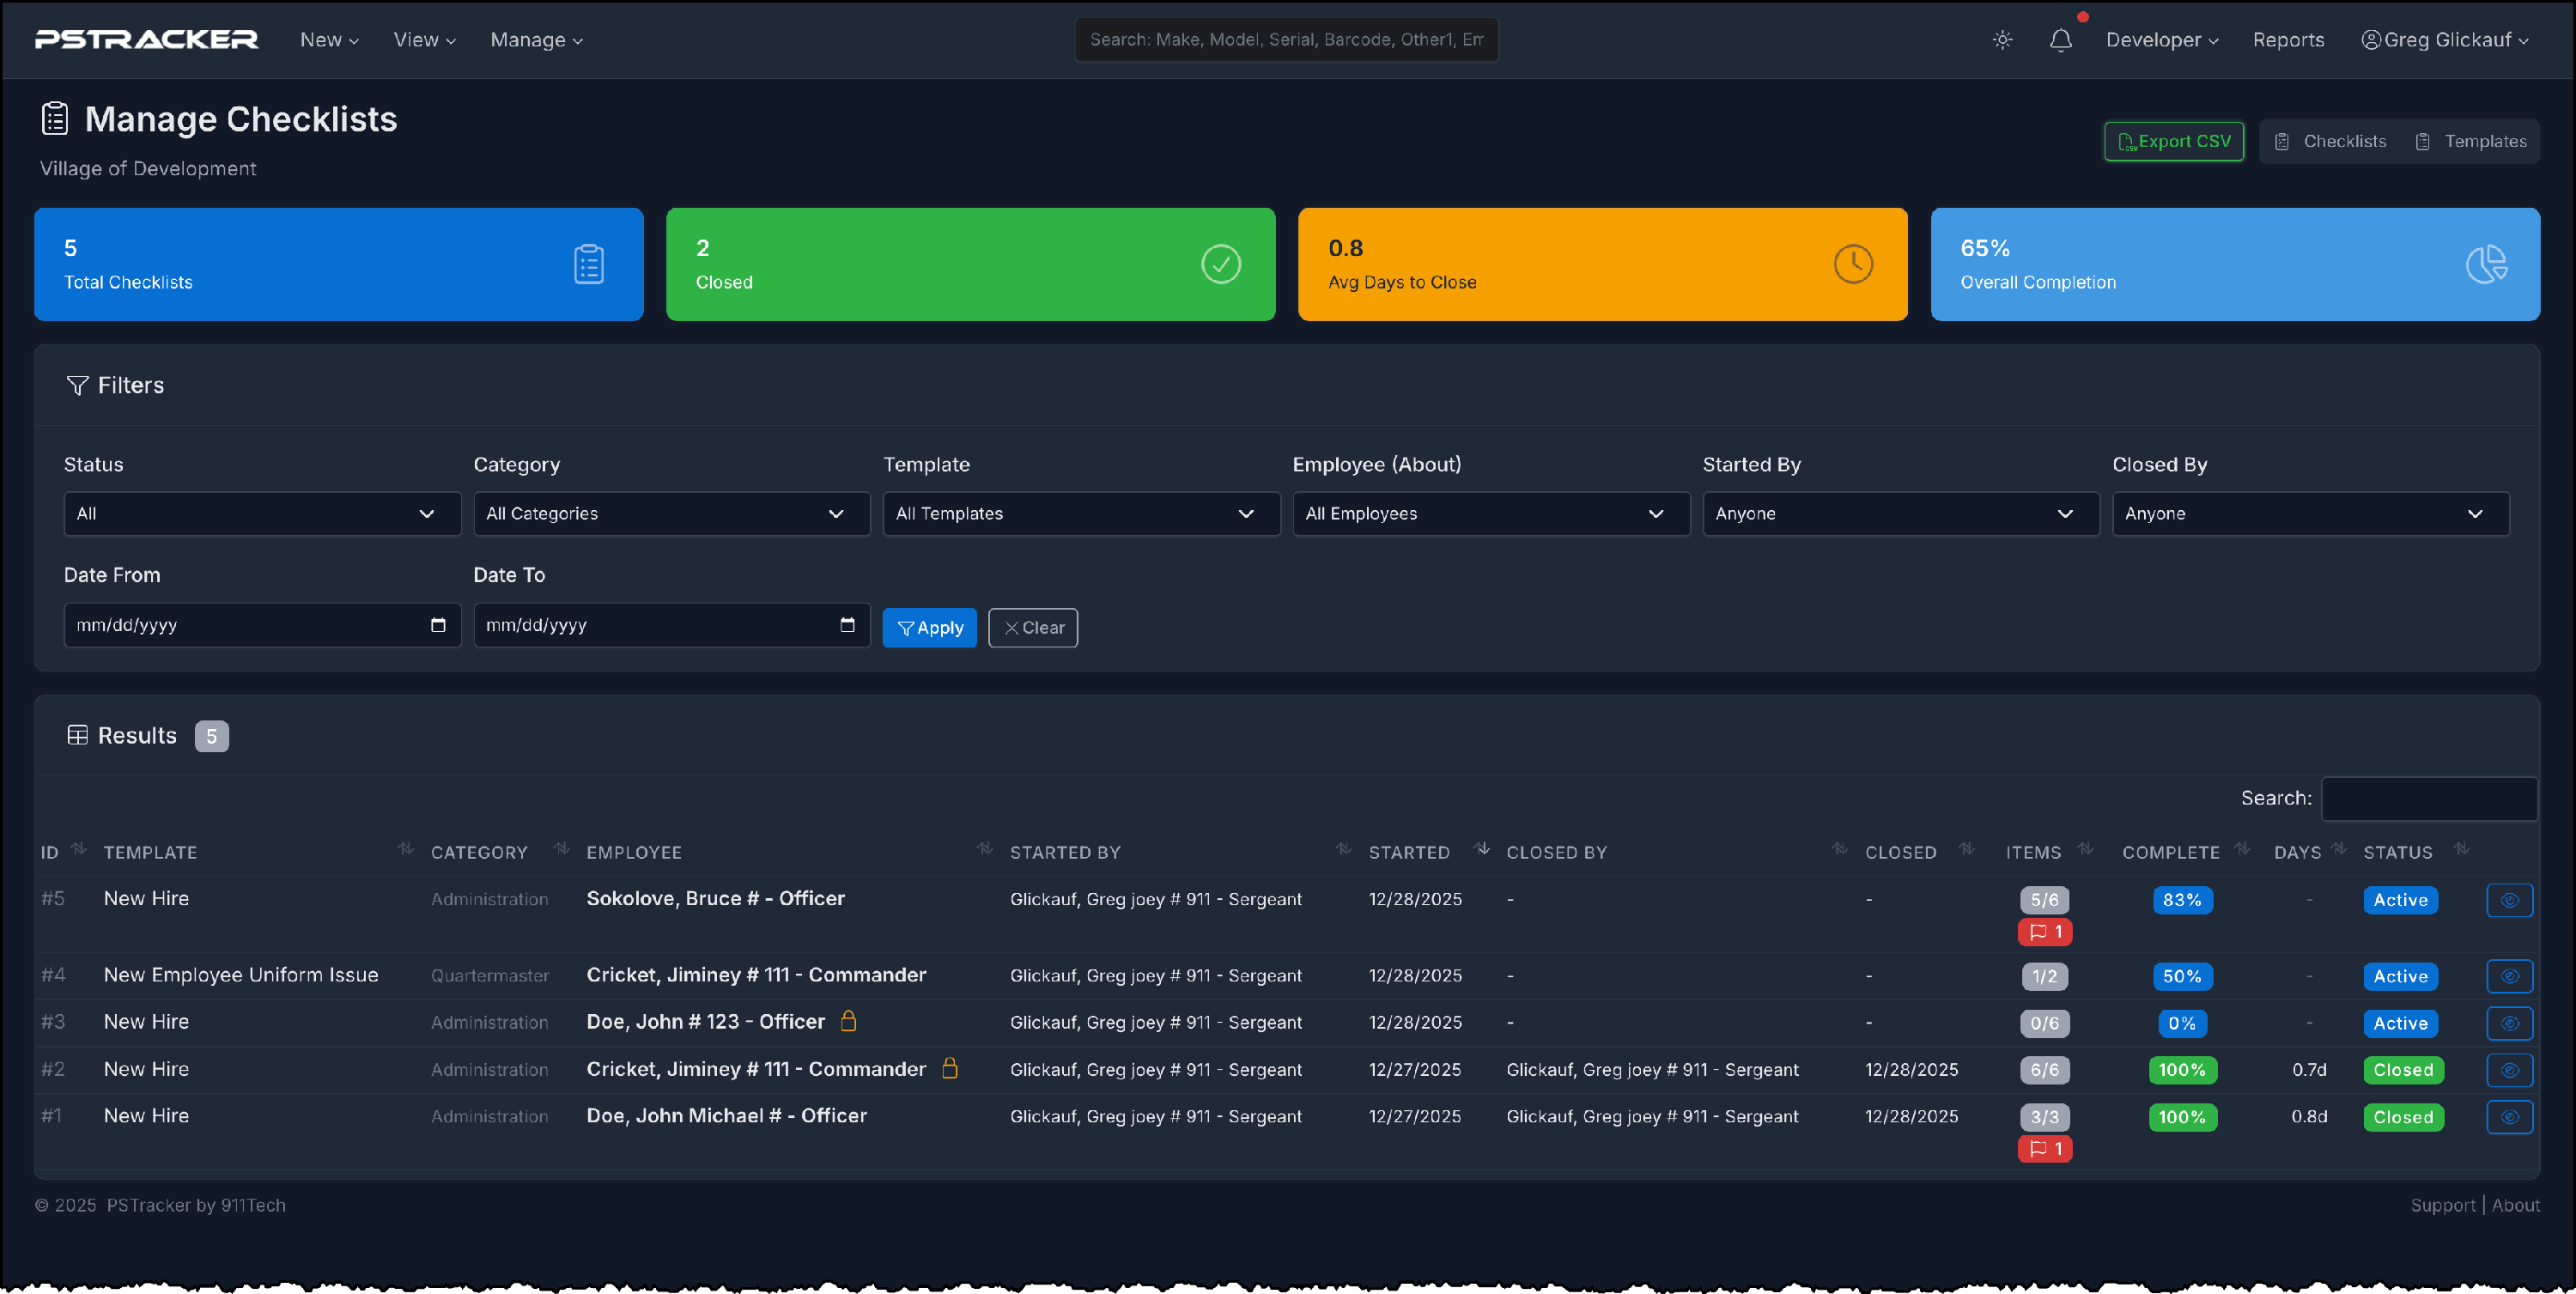Open the All Categories dropdown

(x=671, y=514)
